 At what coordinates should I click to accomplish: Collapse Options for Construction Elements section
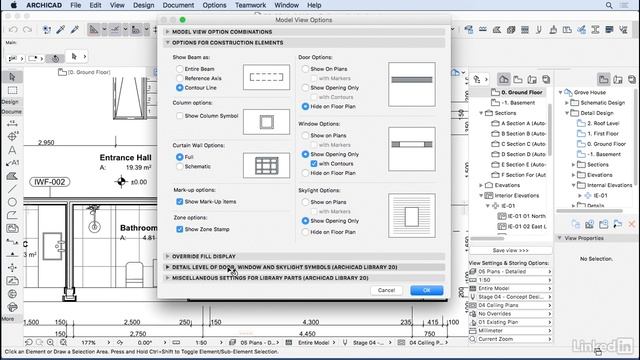[167, 42]
